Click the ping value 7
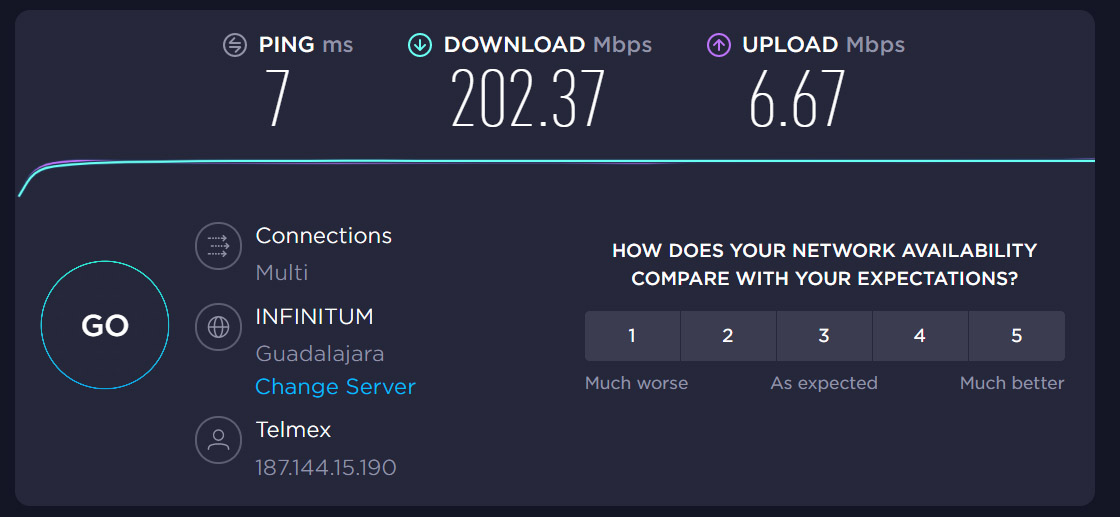Image resolution: width=1120 pixels, height=517 pixels. [277, 99]
